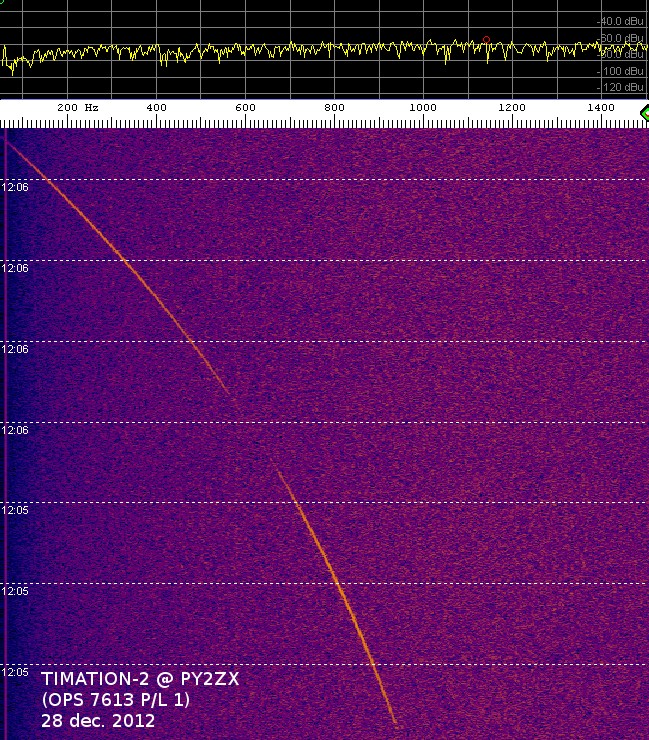Click the red circle peak marker
This screenshot has height=740, width=649.
pyautogui.click(x=486, y=40)
